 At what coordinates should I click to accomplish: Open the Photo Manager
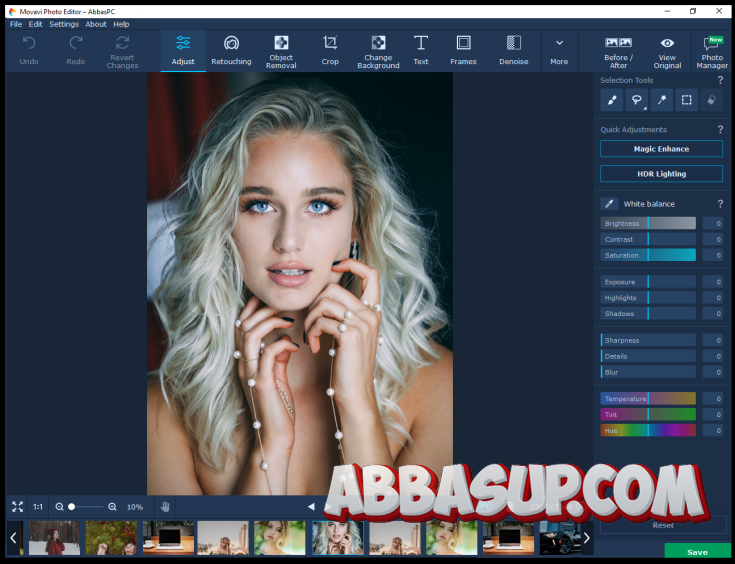712,51
